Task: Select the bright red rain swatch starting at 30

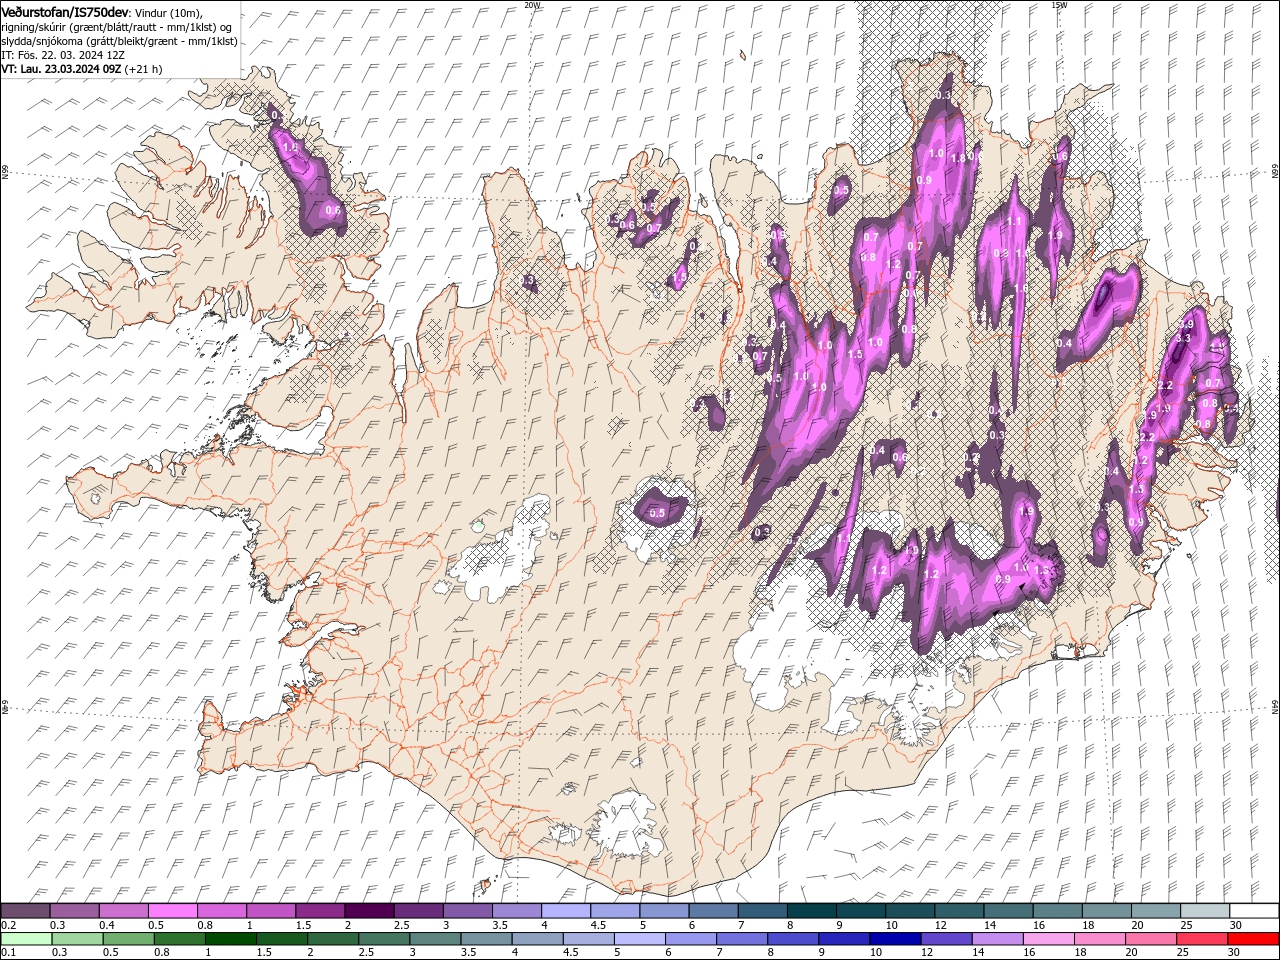Action: (1254, 939)
